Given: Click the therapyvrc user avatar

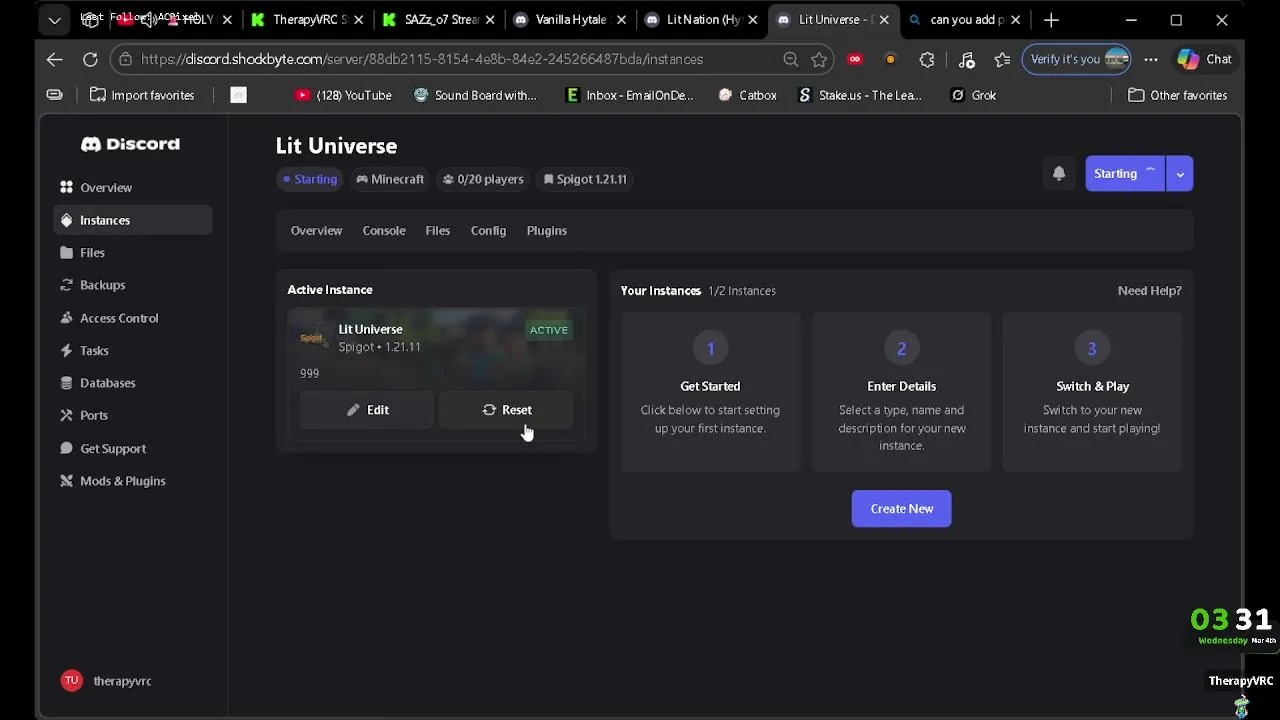Looking at the screenshot, I should (71, 680).
